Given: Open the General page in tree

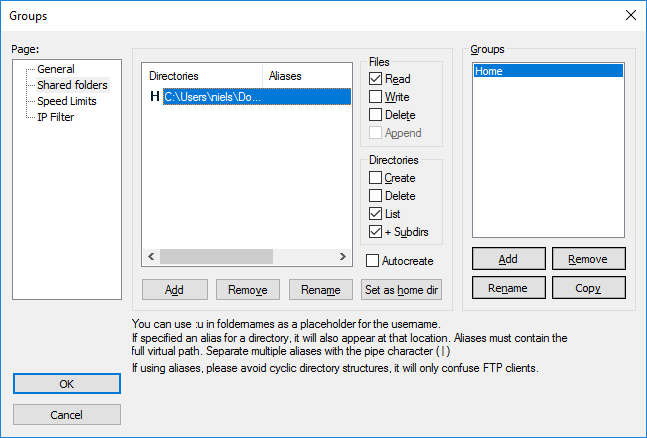Looking at the screenshot, I should click(x=55, y=69).
